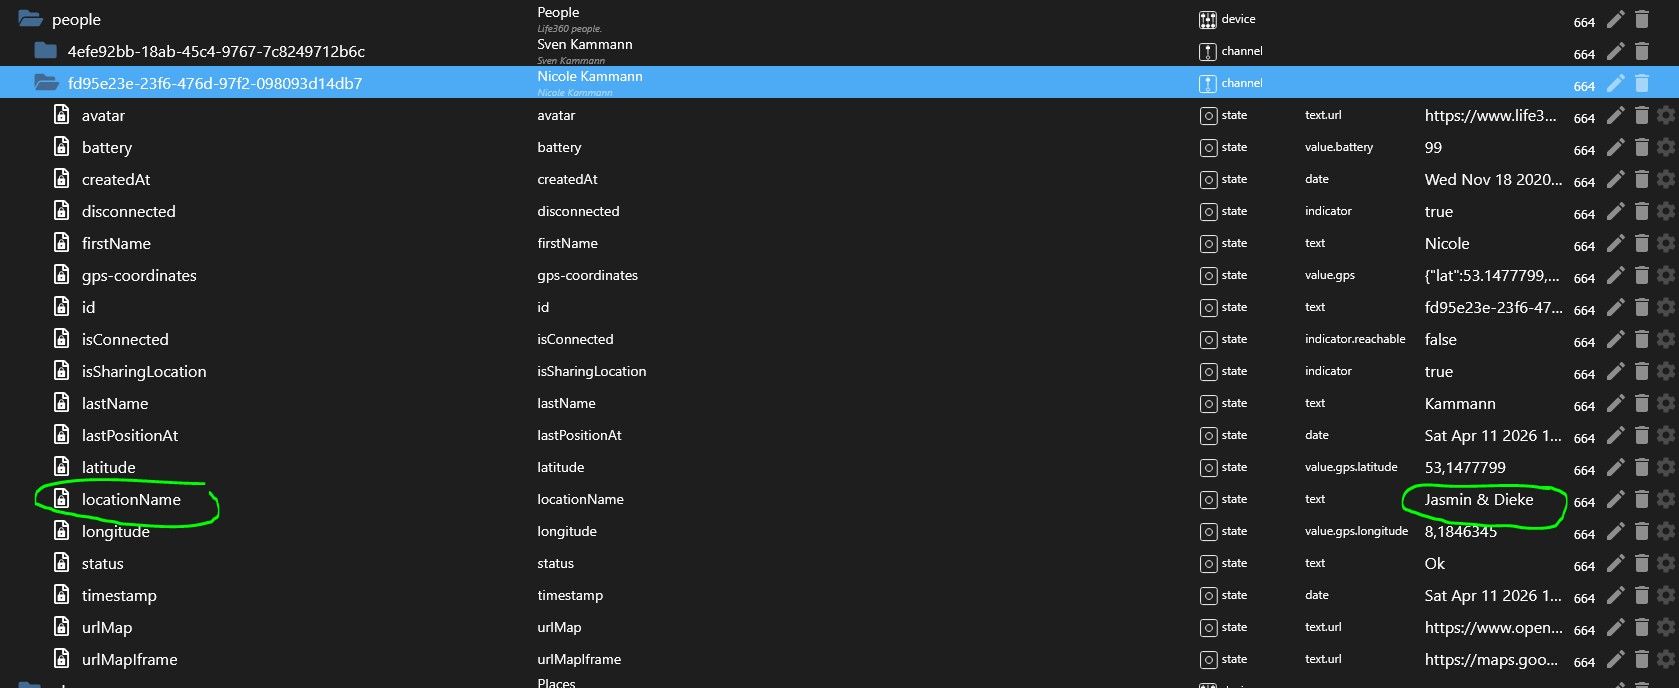Click the state file icon beside avatar
The image size is (1679, 688).
[x=61, y=116]
